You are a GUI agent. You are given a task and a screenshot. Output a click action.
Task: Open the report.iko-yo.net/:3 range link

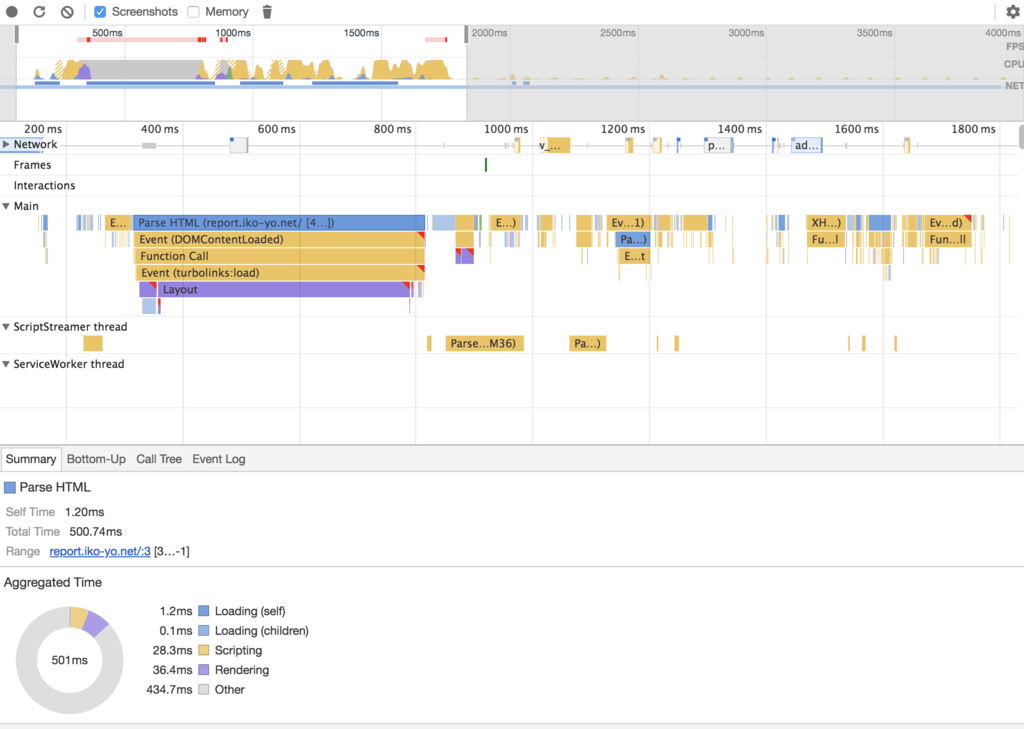(x=100, y=551)
